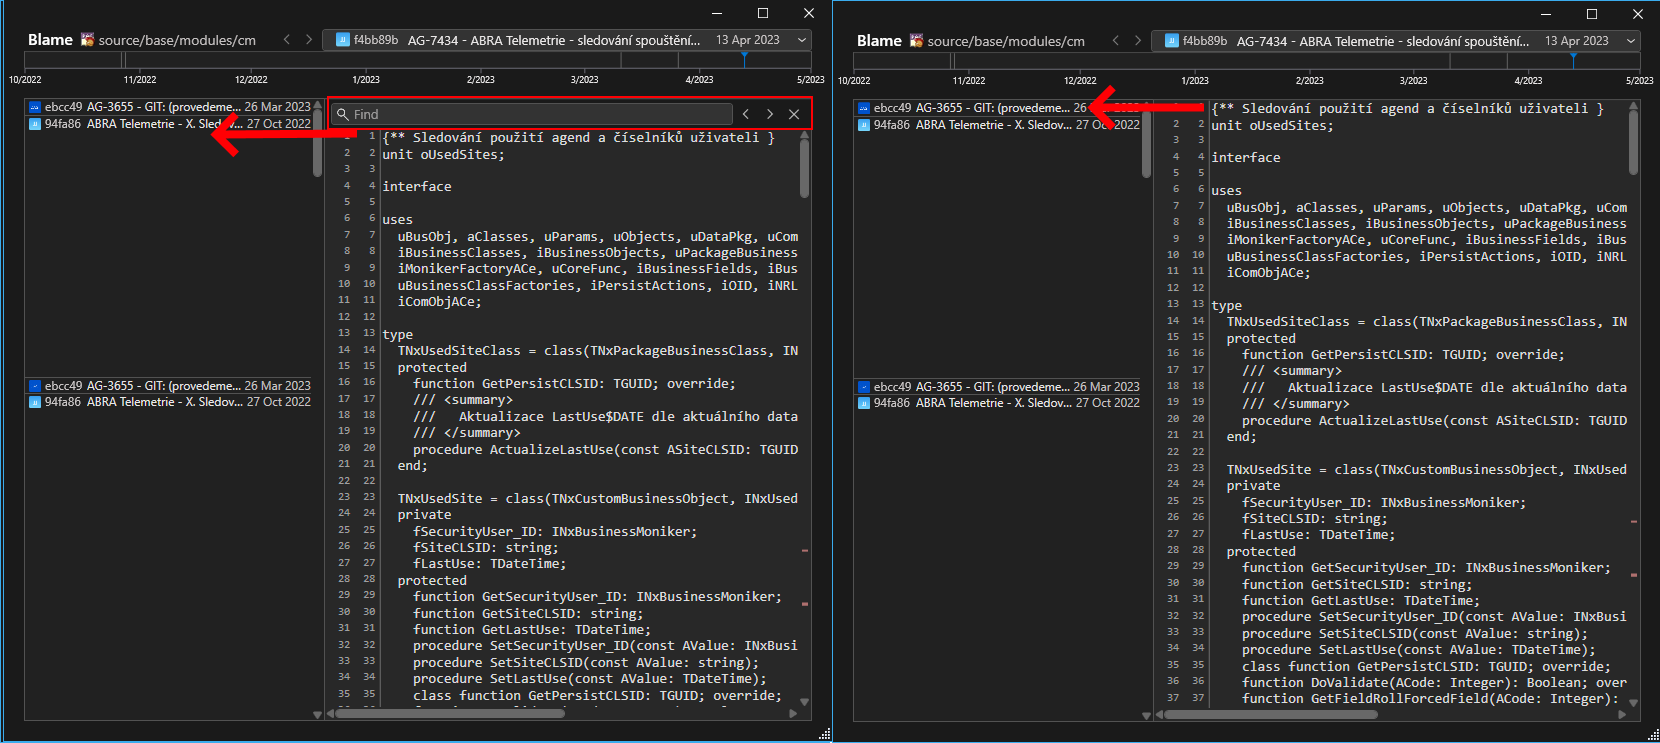Screen dimensions: 1660x743
Task: Maximize the left Blame window
Action: [763, 13]
